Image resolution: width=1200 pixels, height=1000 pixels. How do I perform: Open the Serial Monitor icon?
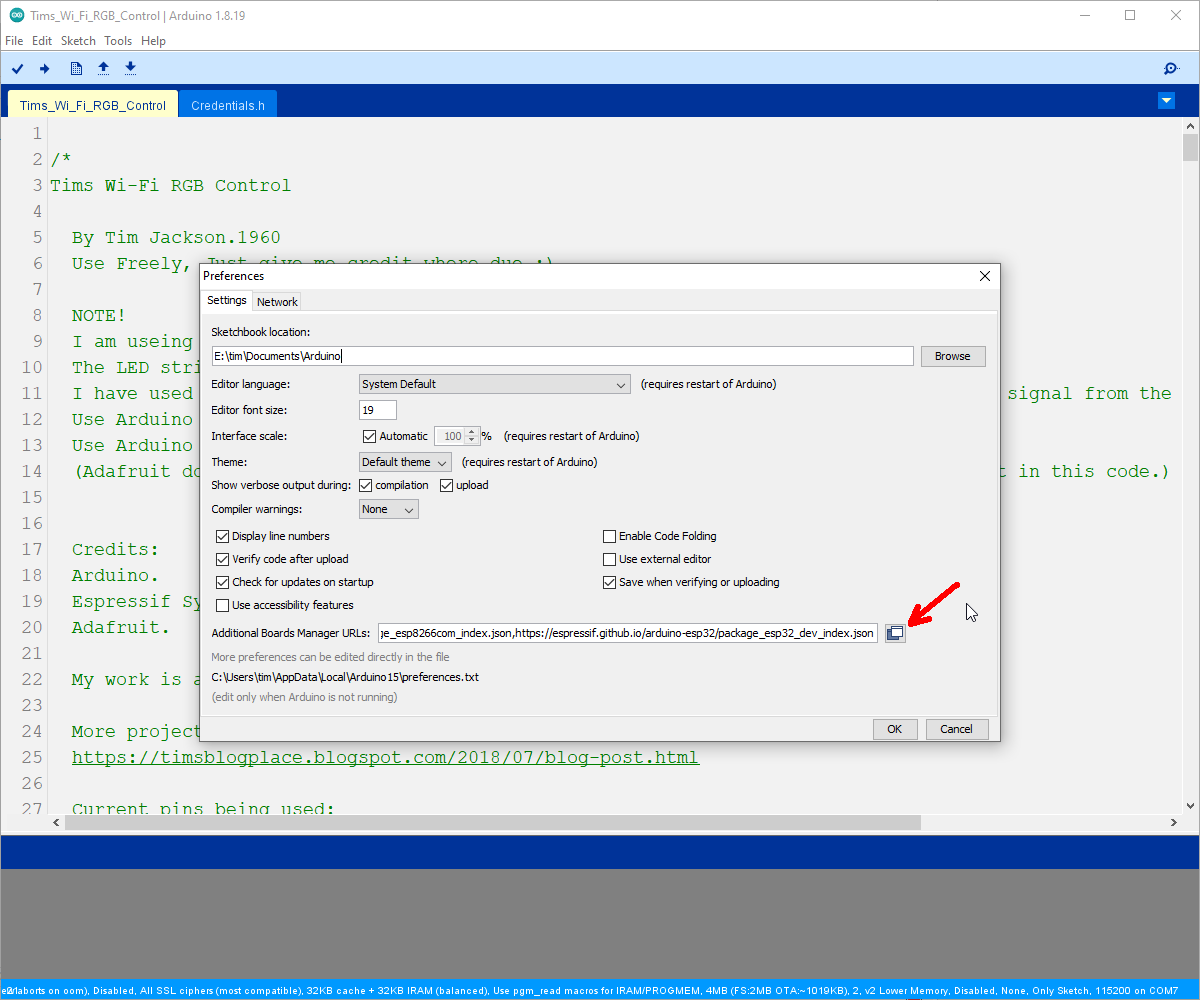[x=1171, y=68]
